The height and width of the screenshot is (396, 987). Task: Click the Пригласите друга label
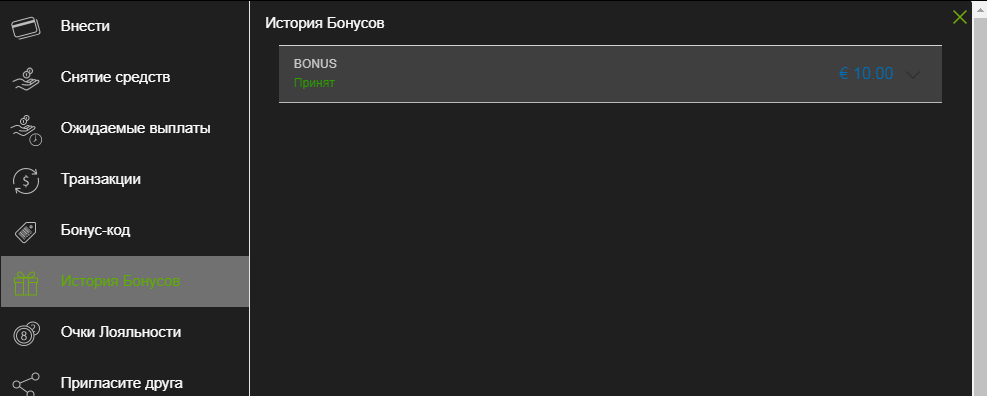click(x=121, y=383)
